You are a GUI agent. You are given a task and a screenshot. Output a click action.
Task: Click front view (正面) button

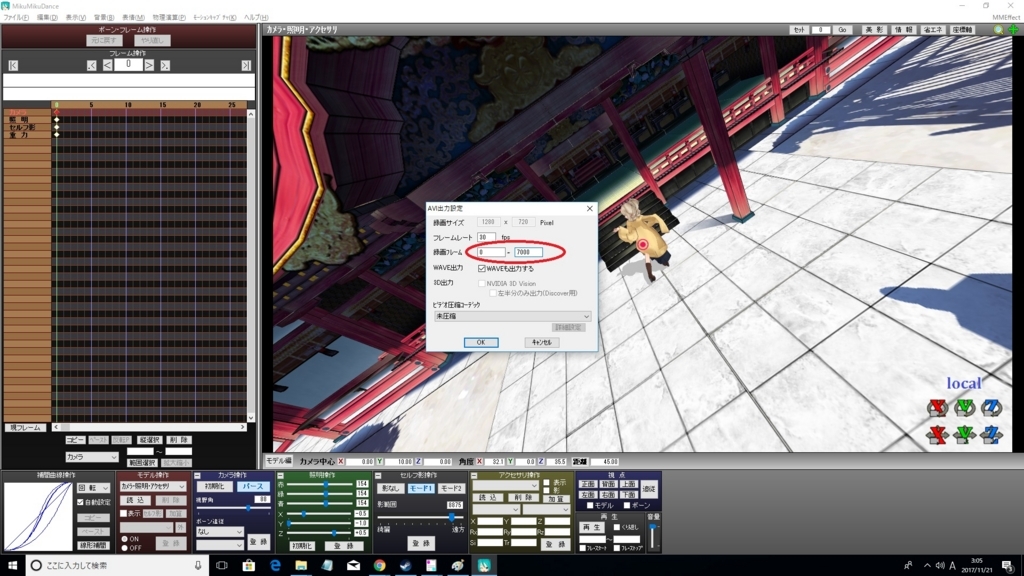[x=588, y=484]
